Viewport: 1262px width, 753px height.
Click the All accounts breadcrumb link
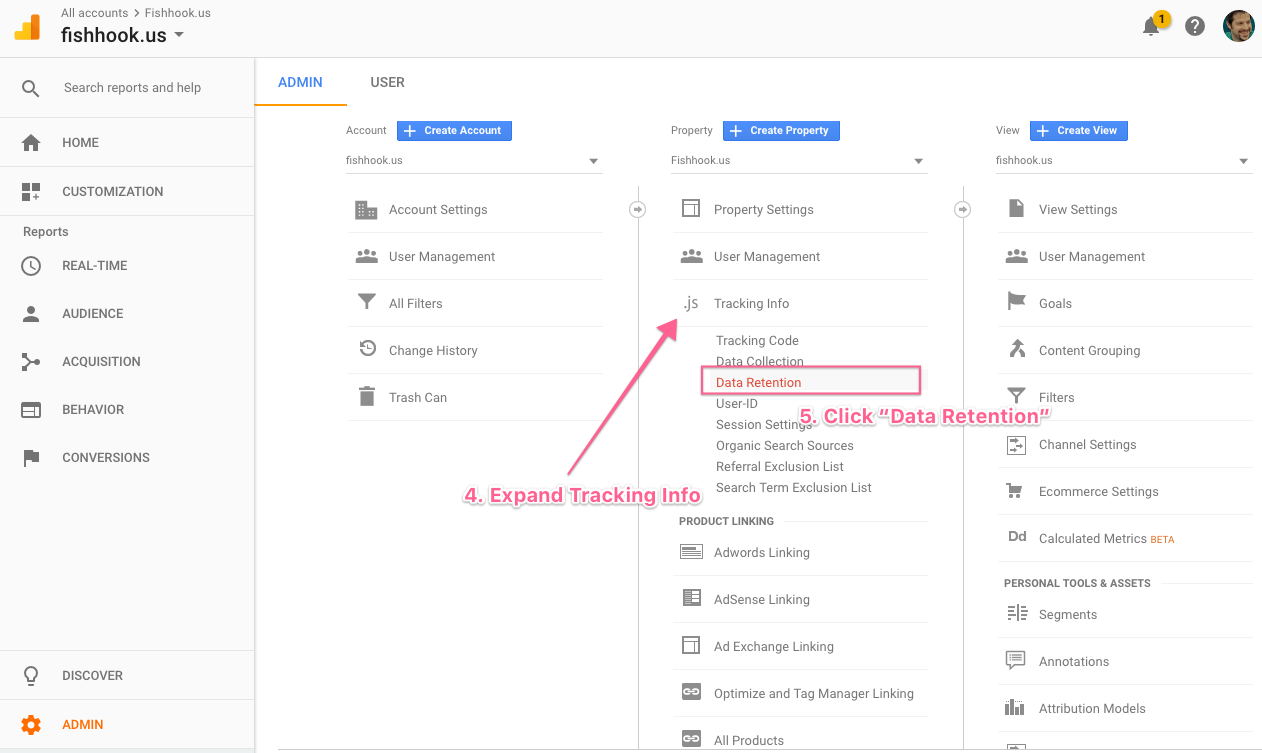coord(95,13)
